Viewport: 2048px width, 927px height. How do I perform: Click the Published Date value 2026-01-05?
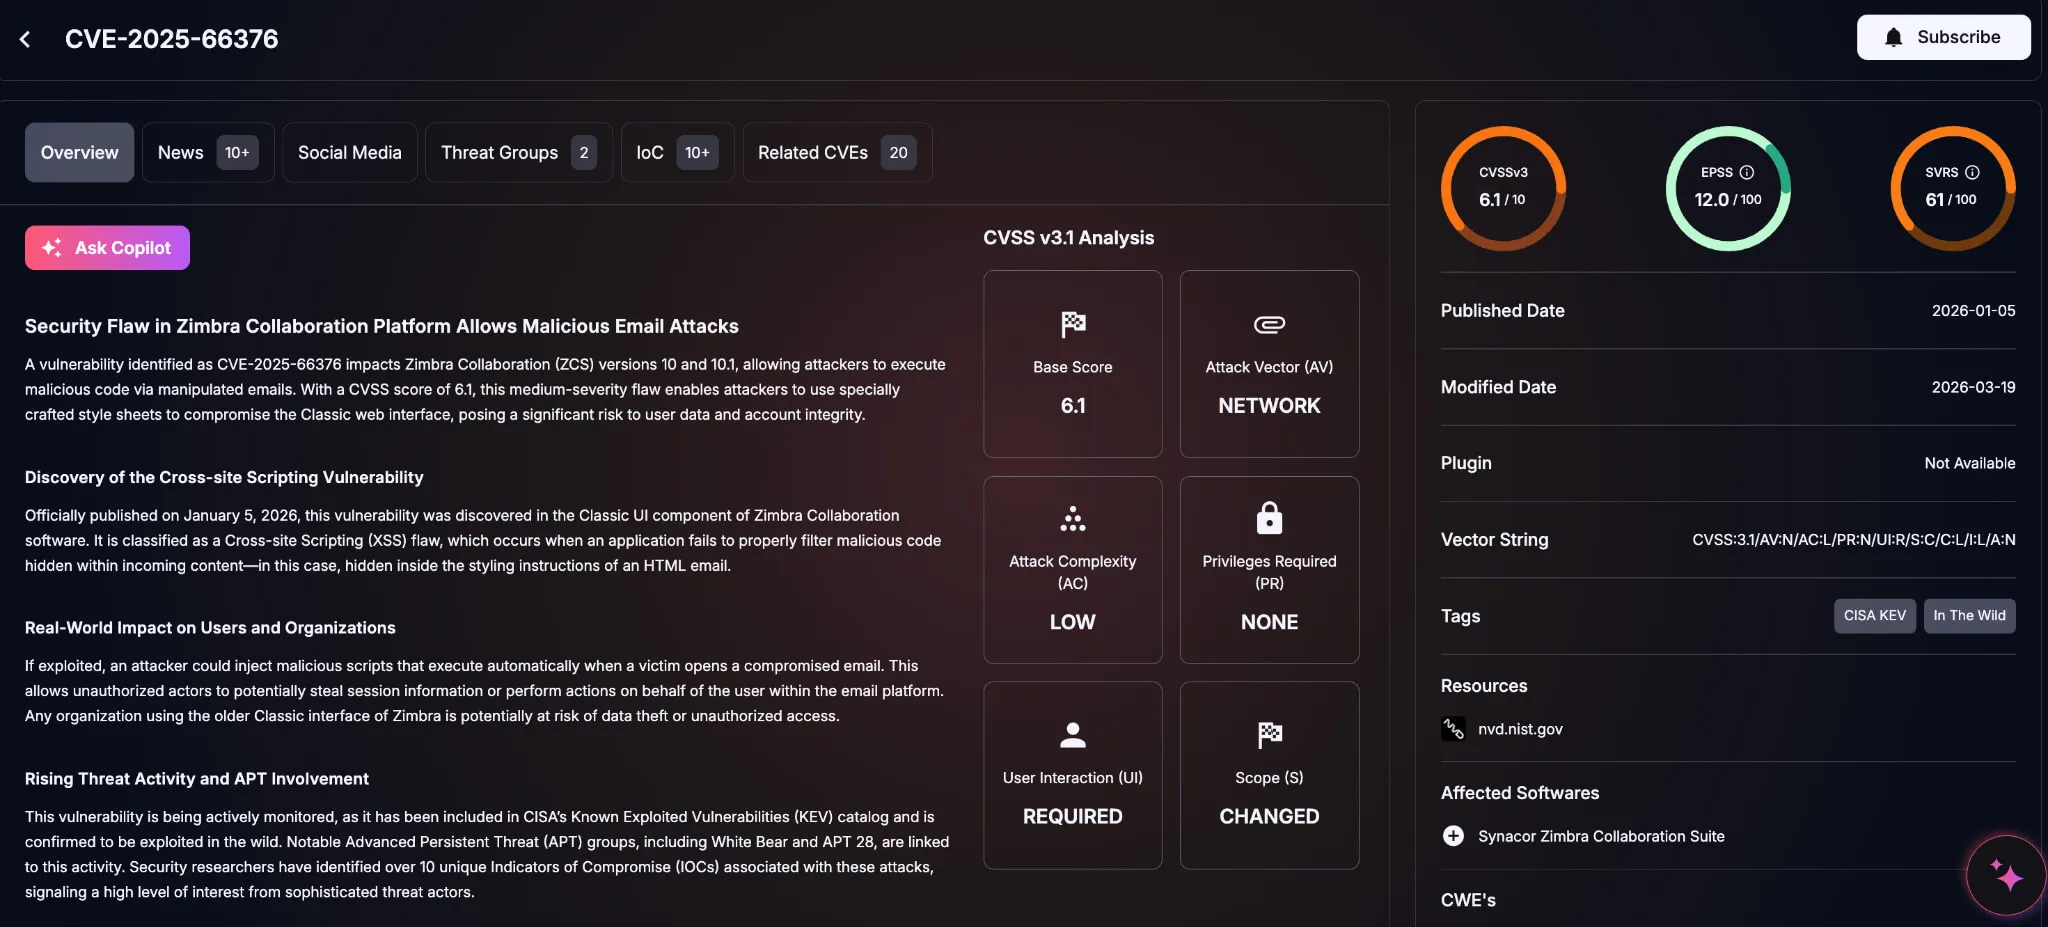click(x=1973, y=311)
